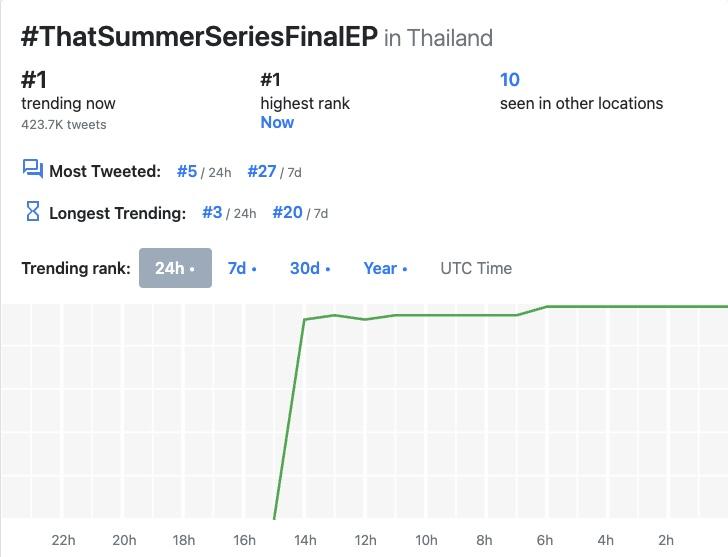Open Most Tweeted #5 24h ranking
Viewport: 728px width, 557px height.
point(187,171)
